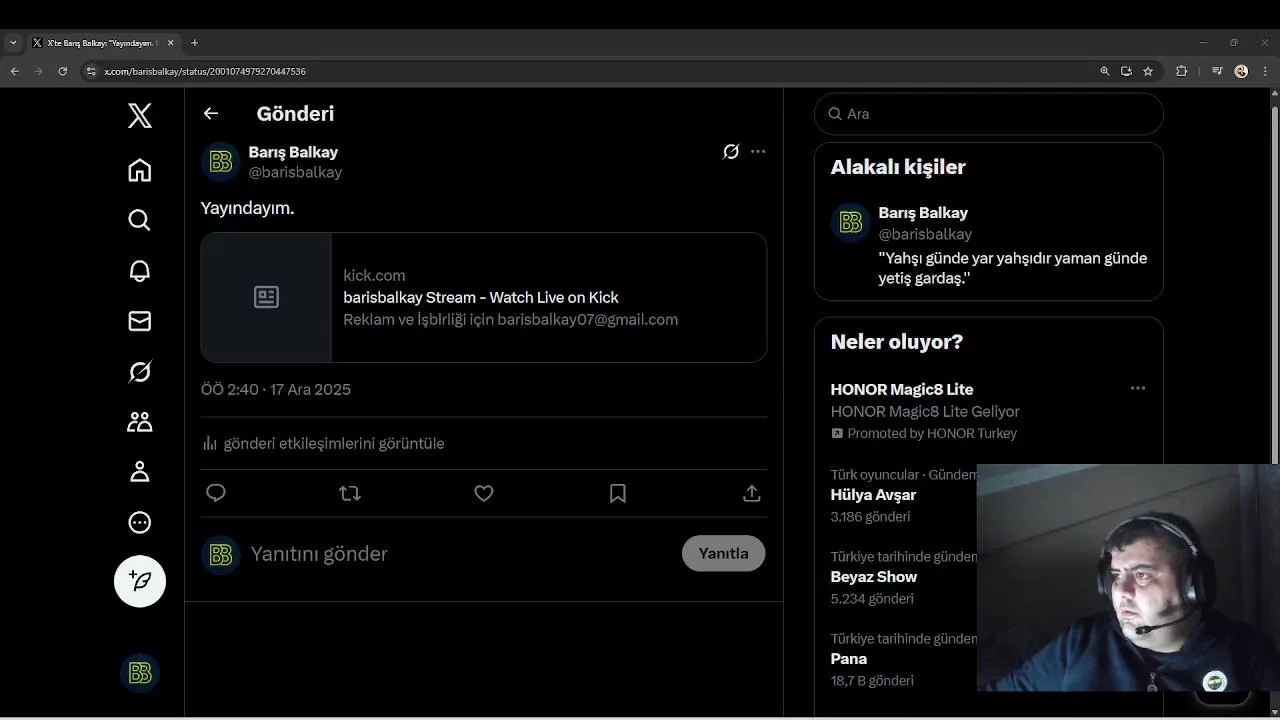Click Barış Balkay avatar in Alakalı kişiler
Screen dimensions: 1280x720
[851, 223]
